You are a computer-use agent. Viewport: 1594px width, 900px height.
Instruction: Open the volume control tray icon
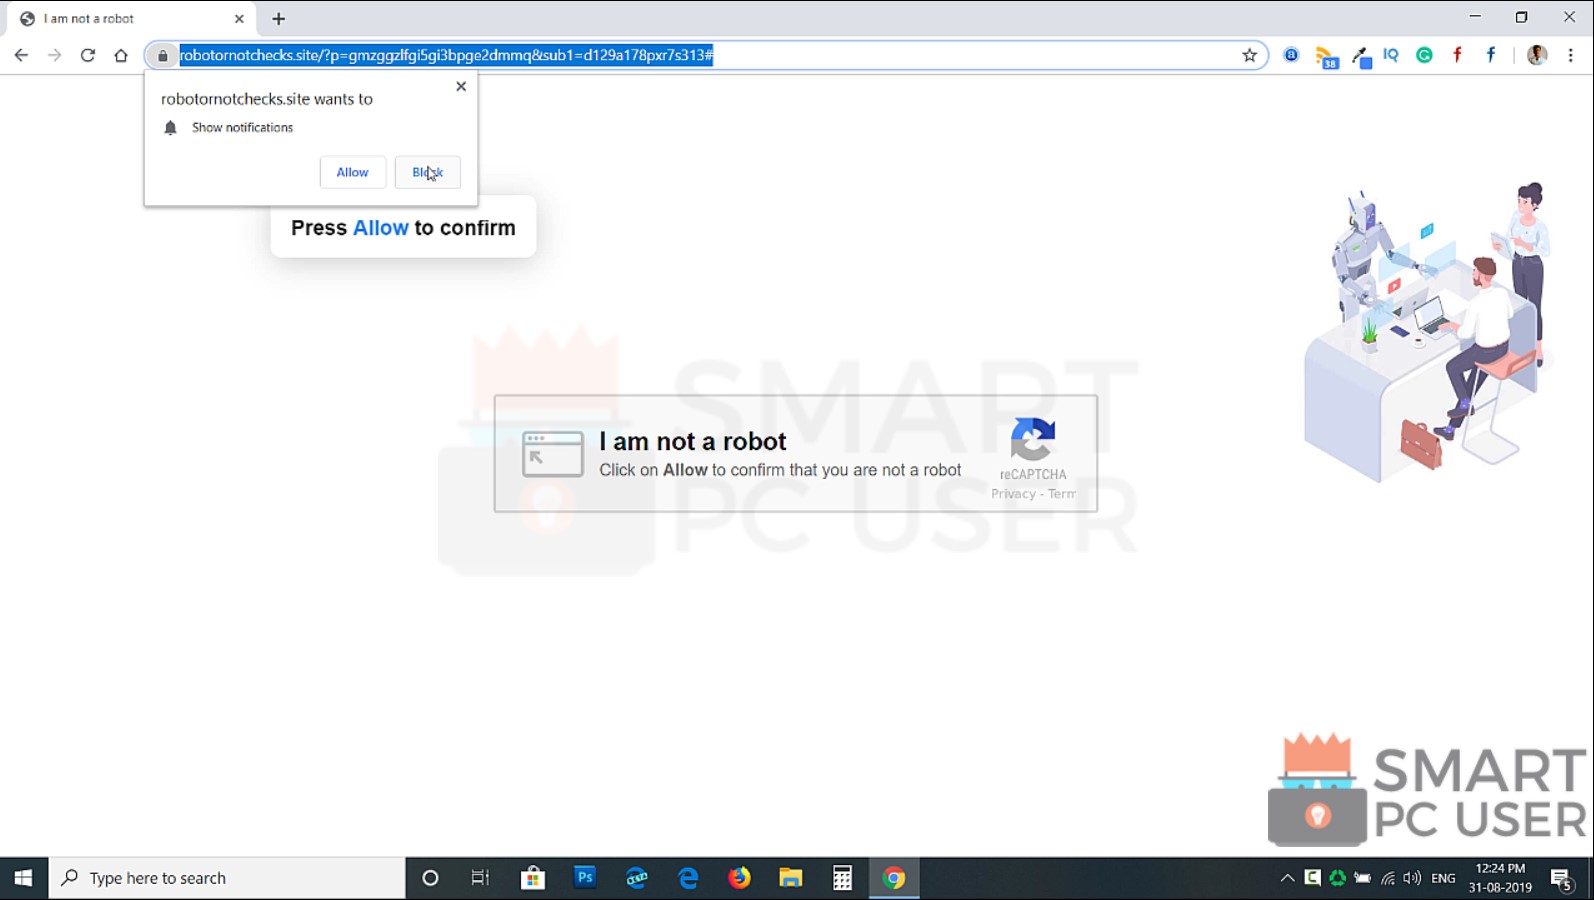point(1412,878)
